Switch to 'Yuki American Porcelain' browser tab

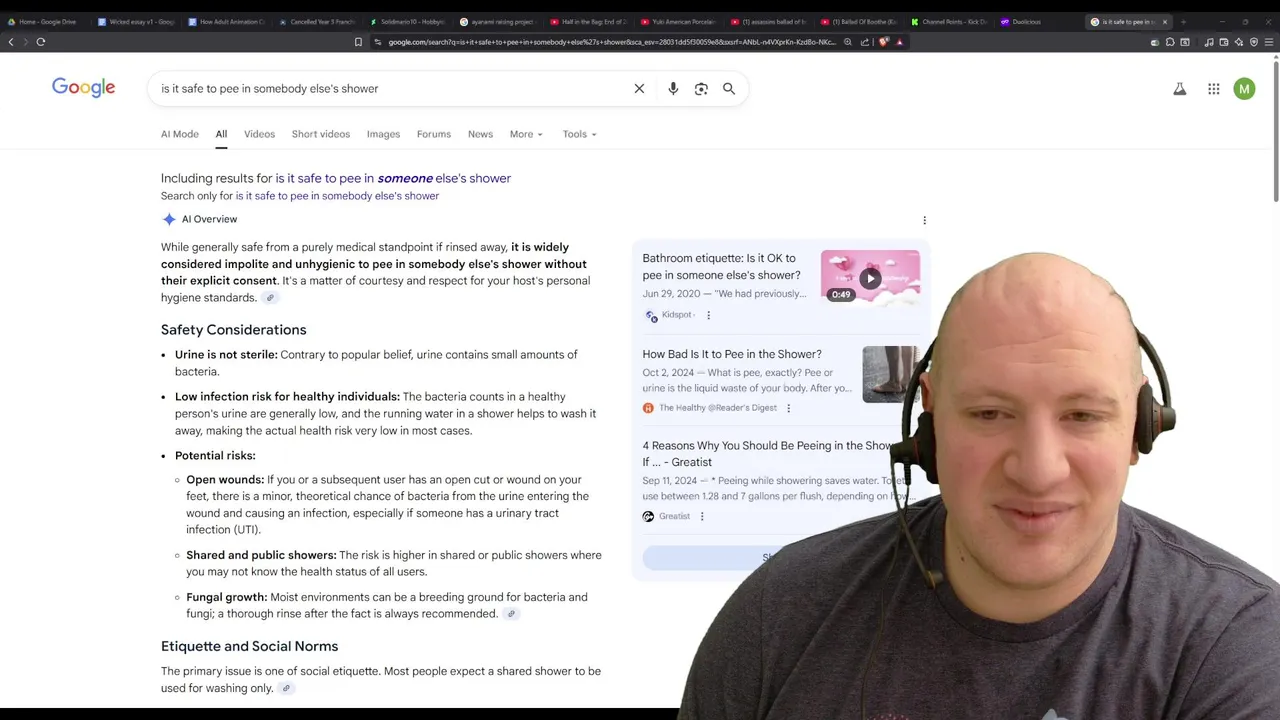[678, 22]
